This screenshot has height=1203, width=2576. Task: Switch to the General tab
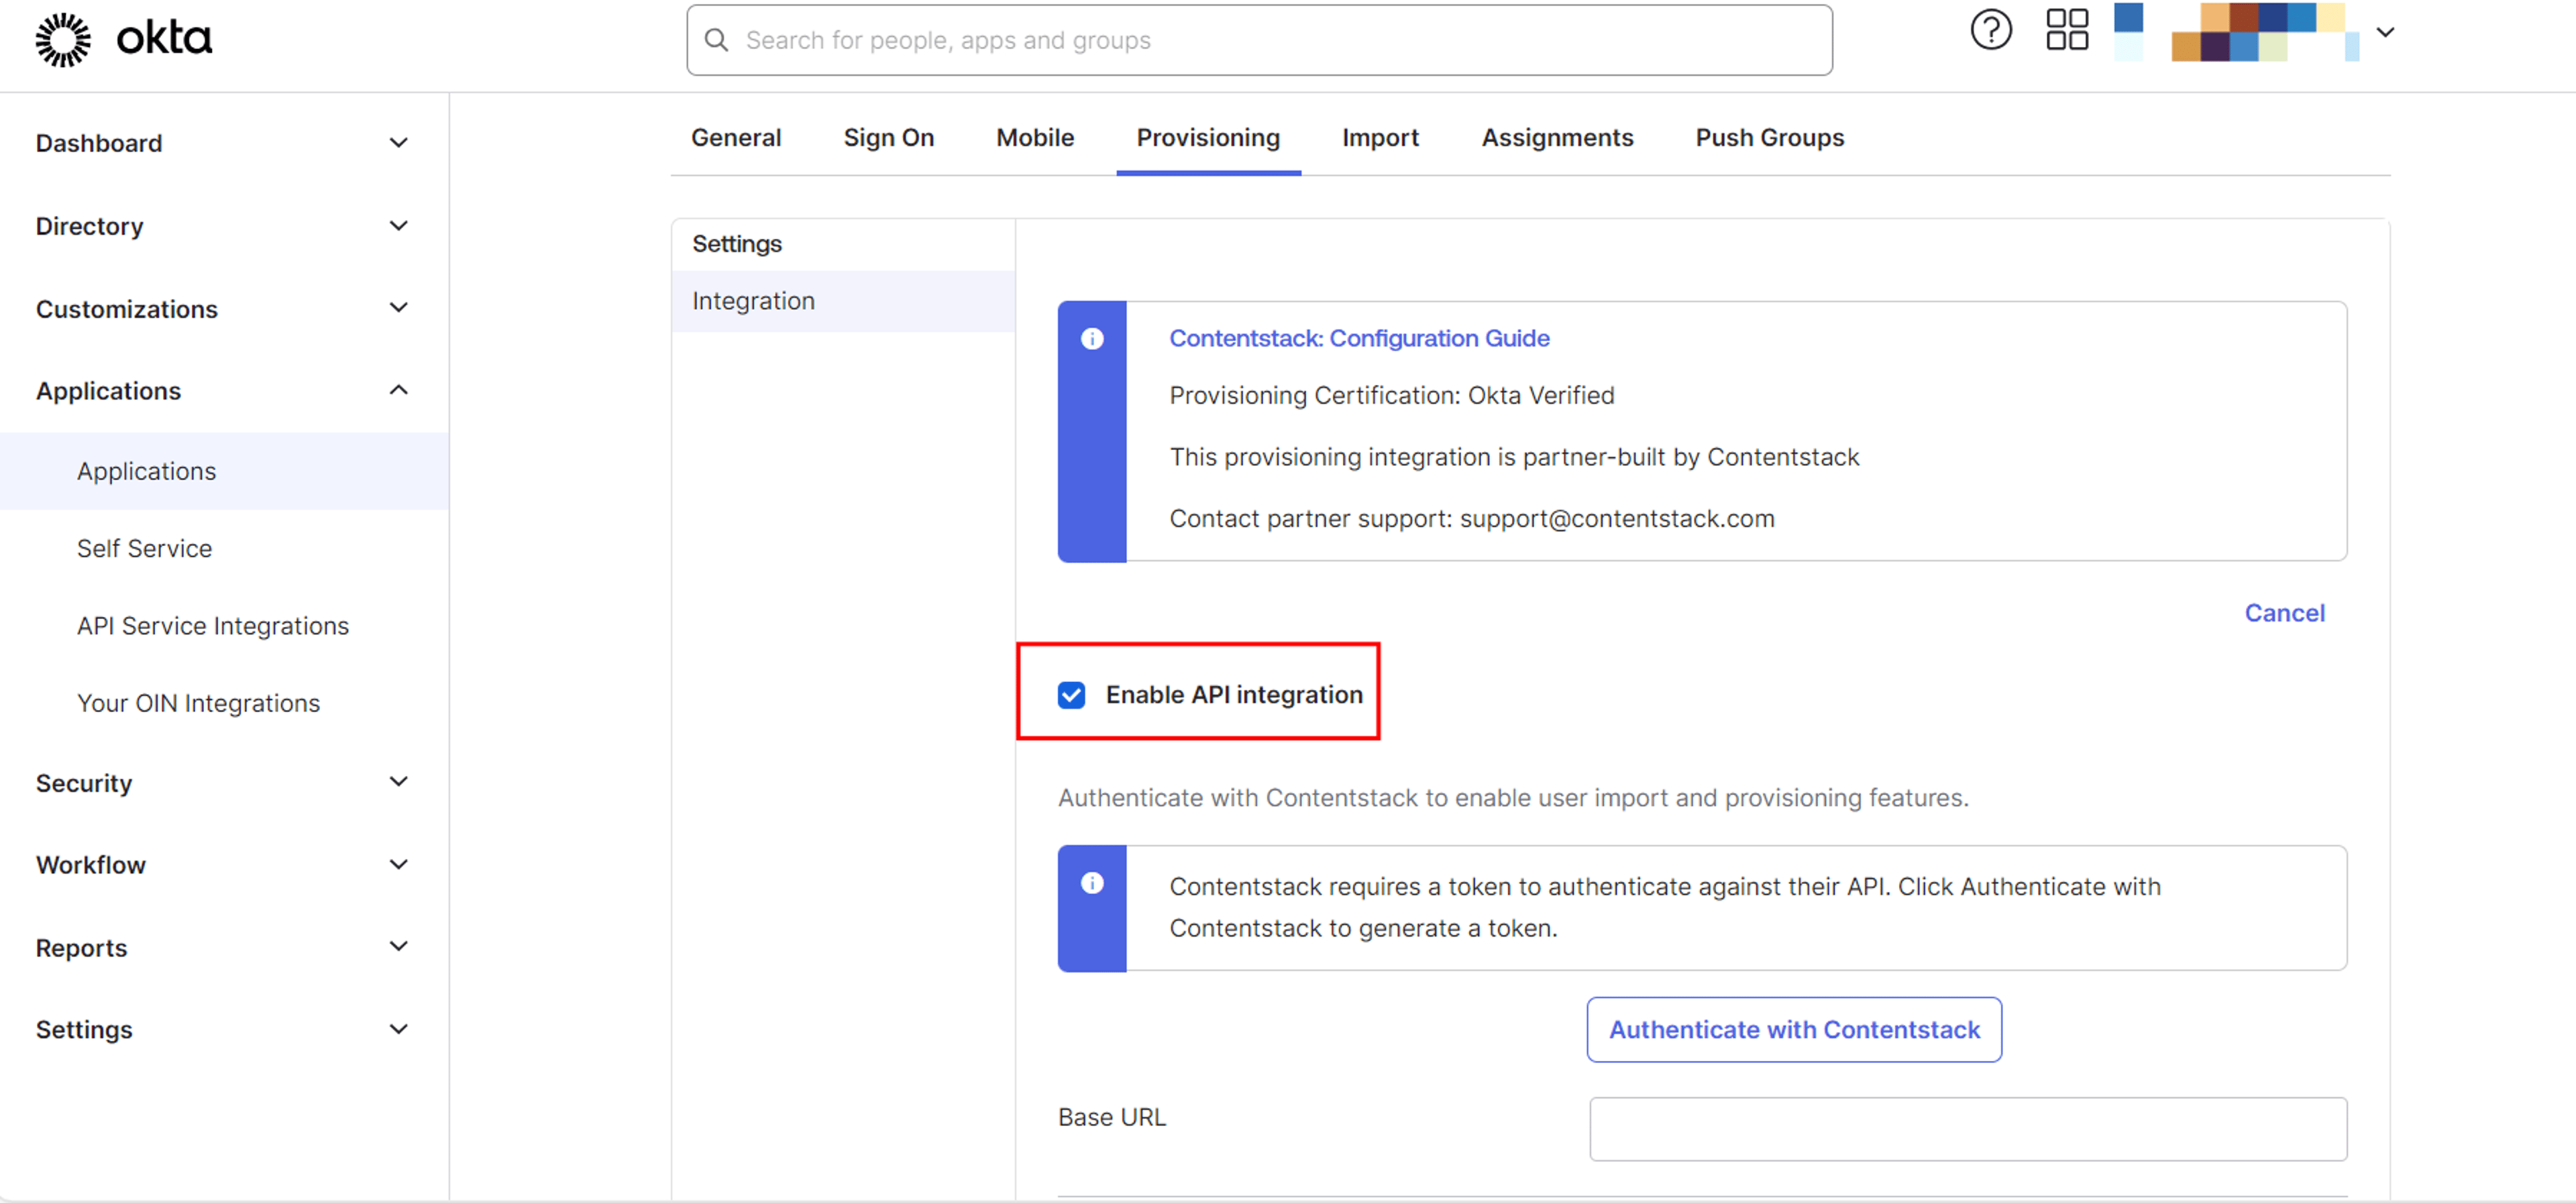(736, 138)
